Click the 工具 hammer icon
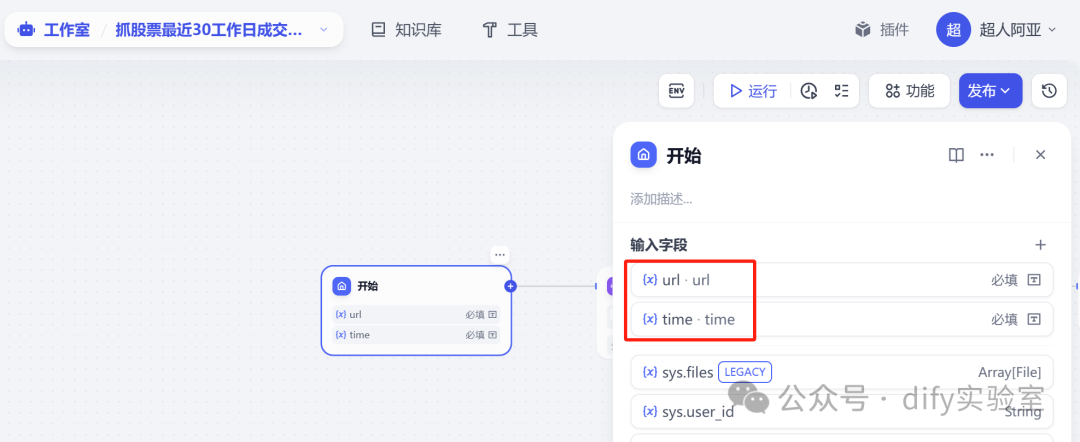The width and height of the screenshot is (1080, 442). [x=490, y=30]
